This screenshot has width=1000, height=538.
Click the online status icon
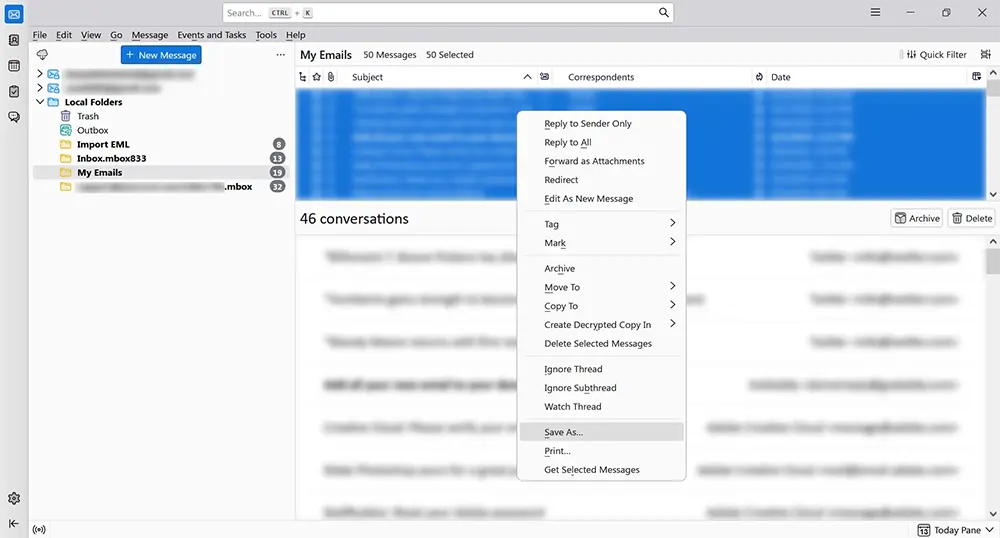(x=40, y=530)
